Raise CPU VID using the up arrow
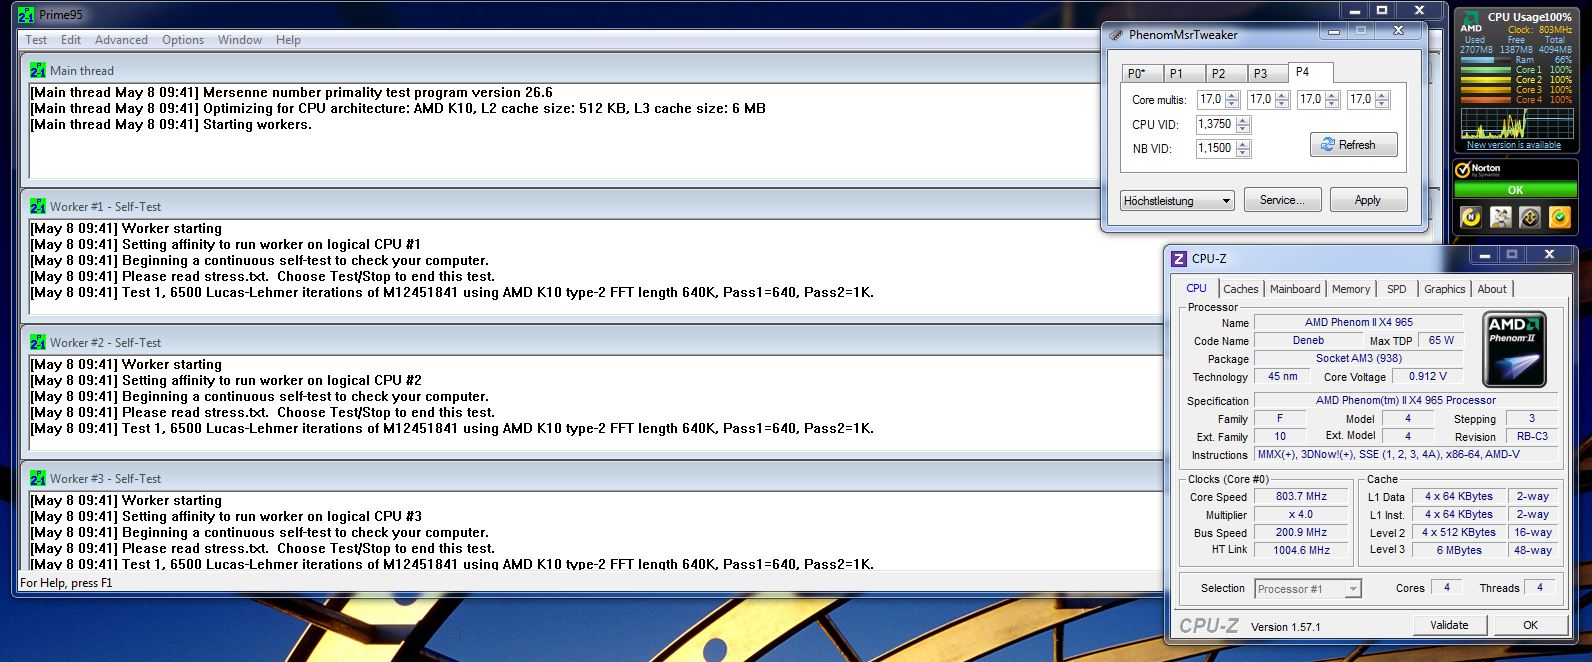 [x=1243, y=120]
